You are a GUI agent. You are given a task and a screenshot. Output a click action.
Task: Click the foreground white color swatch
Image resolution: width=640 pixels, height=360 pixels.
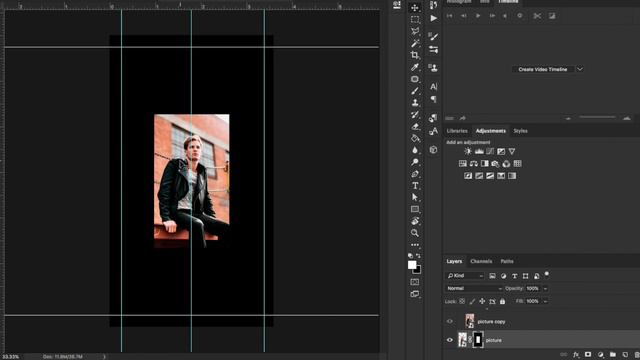[x=412, y=265]
